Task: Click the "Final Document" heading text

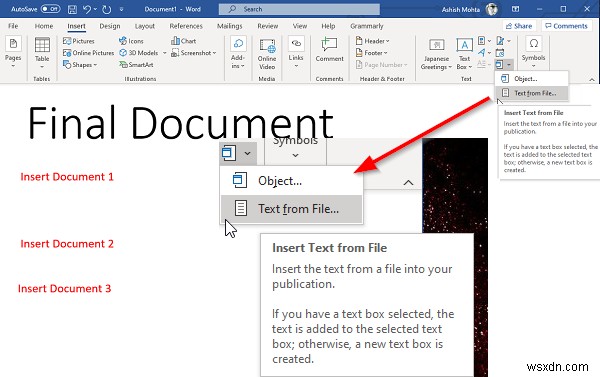Action: pos(181,123)
